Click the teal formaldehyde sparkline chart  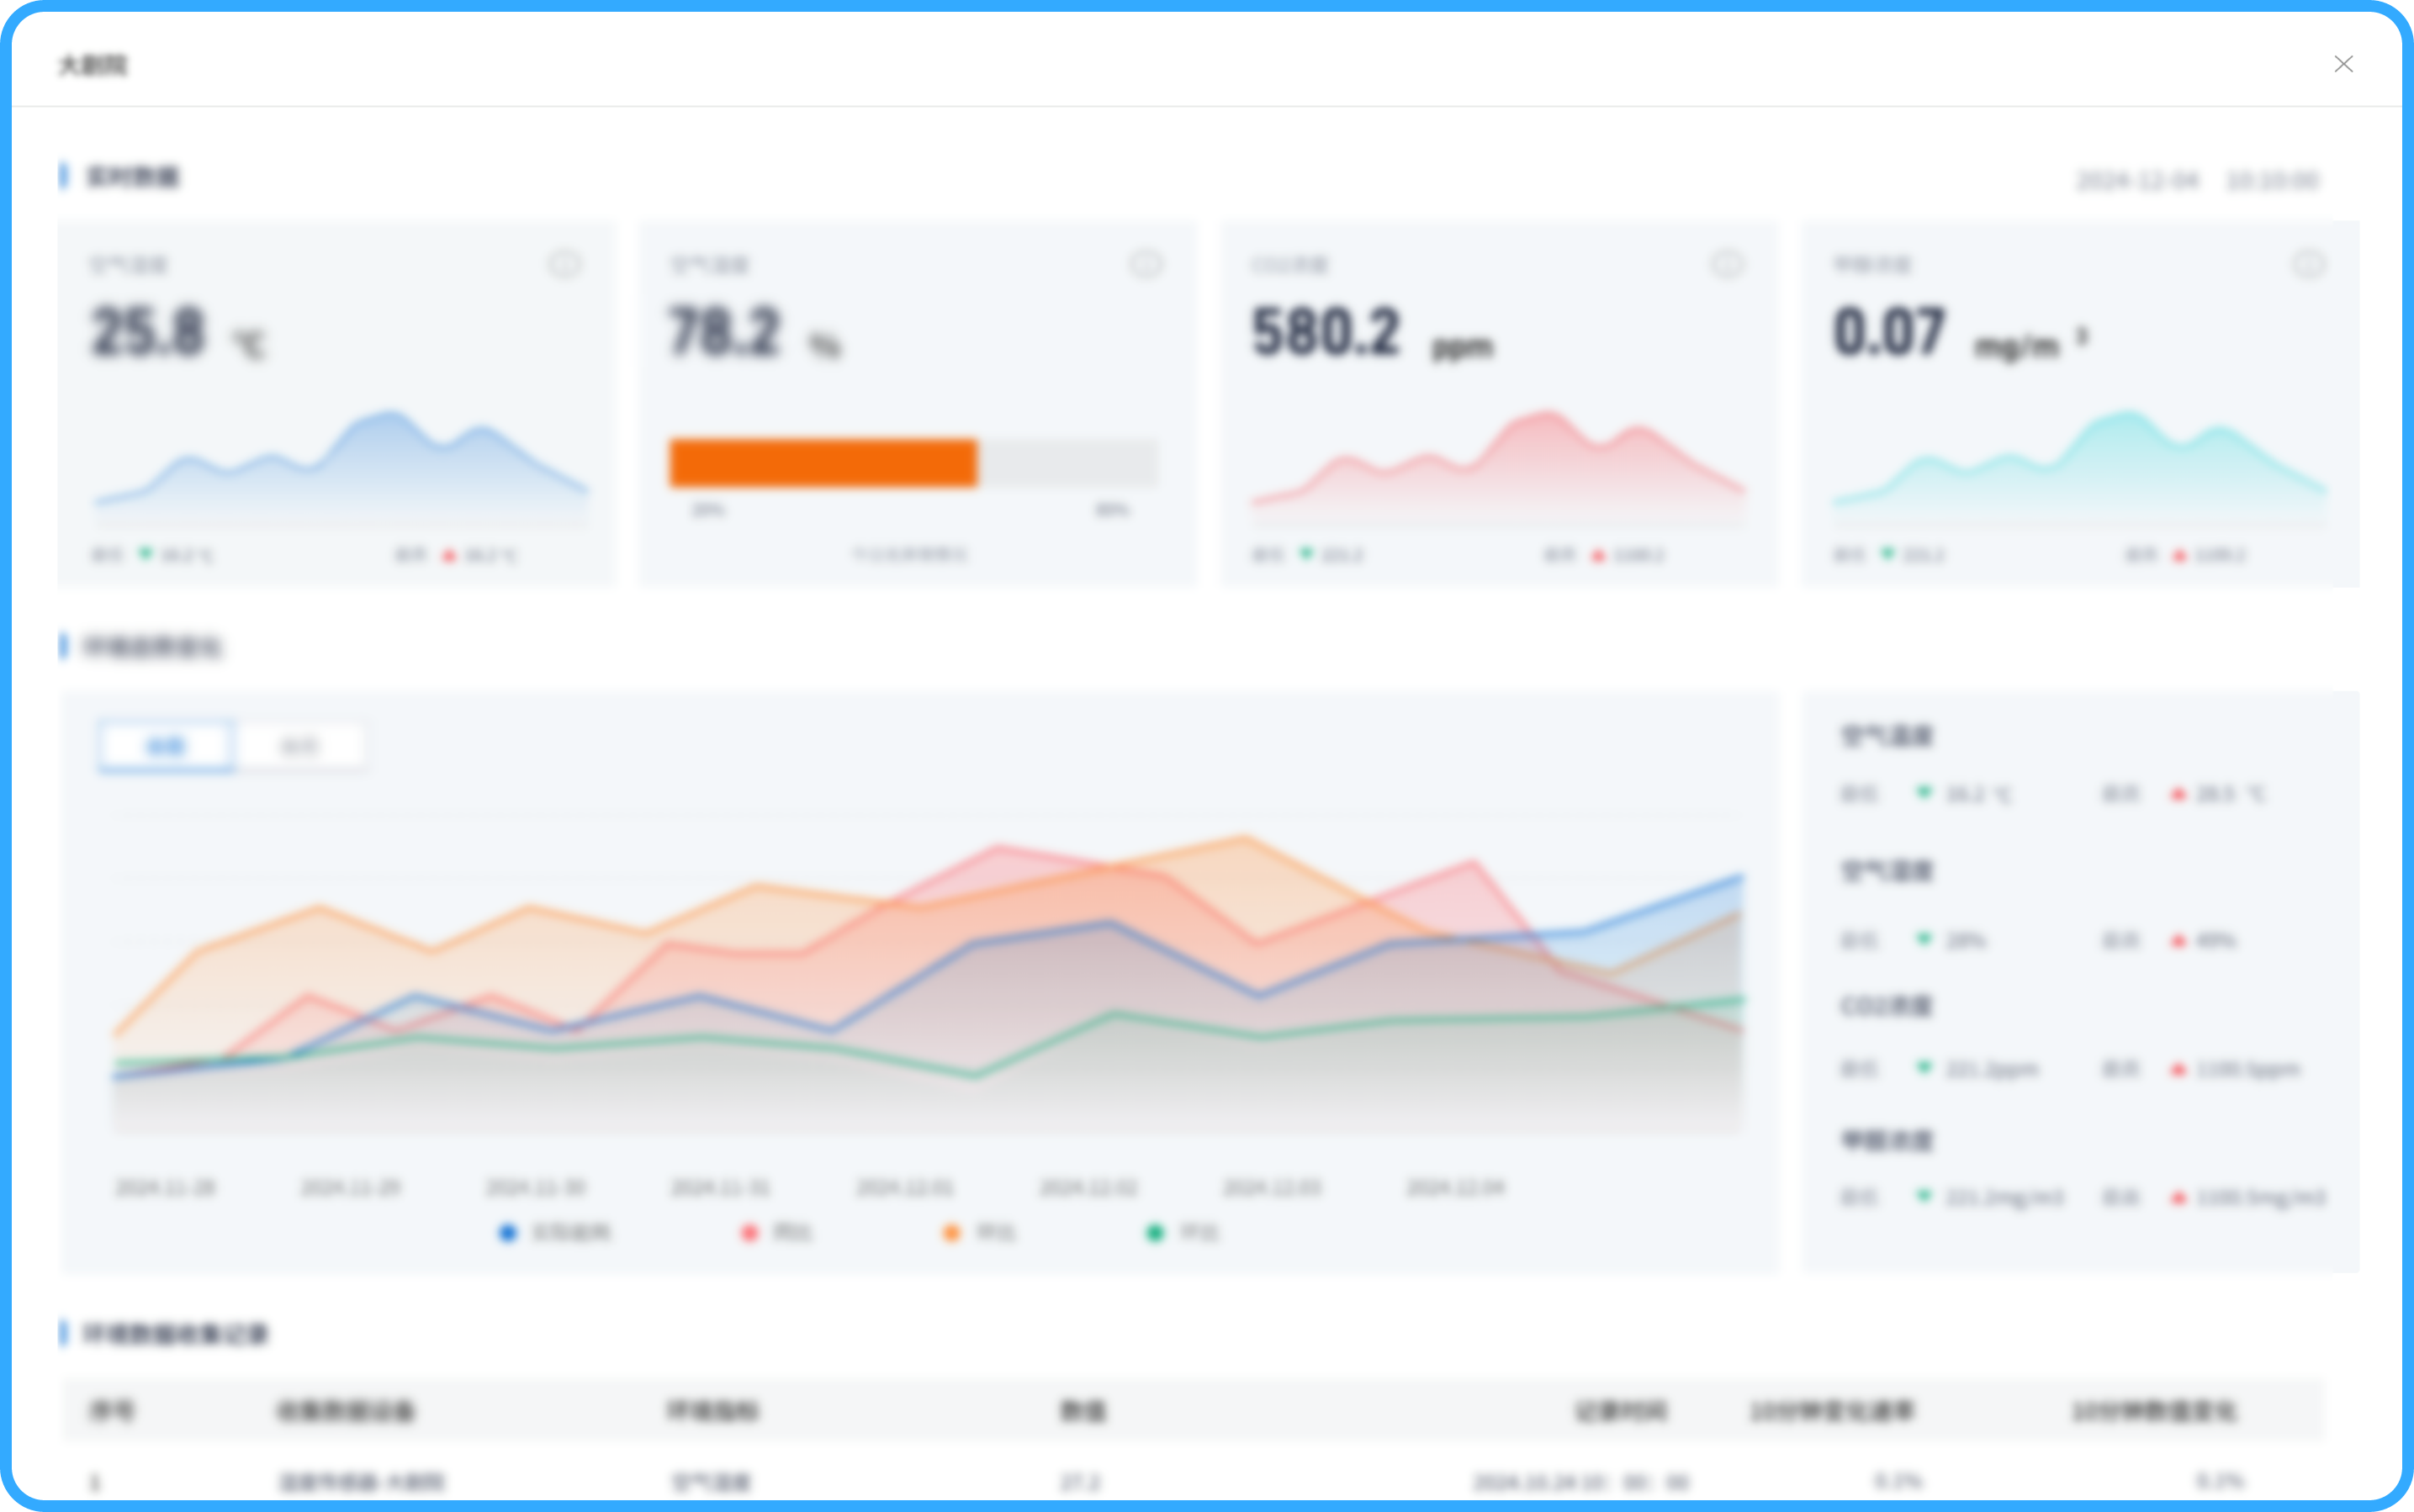(2078, 465)
